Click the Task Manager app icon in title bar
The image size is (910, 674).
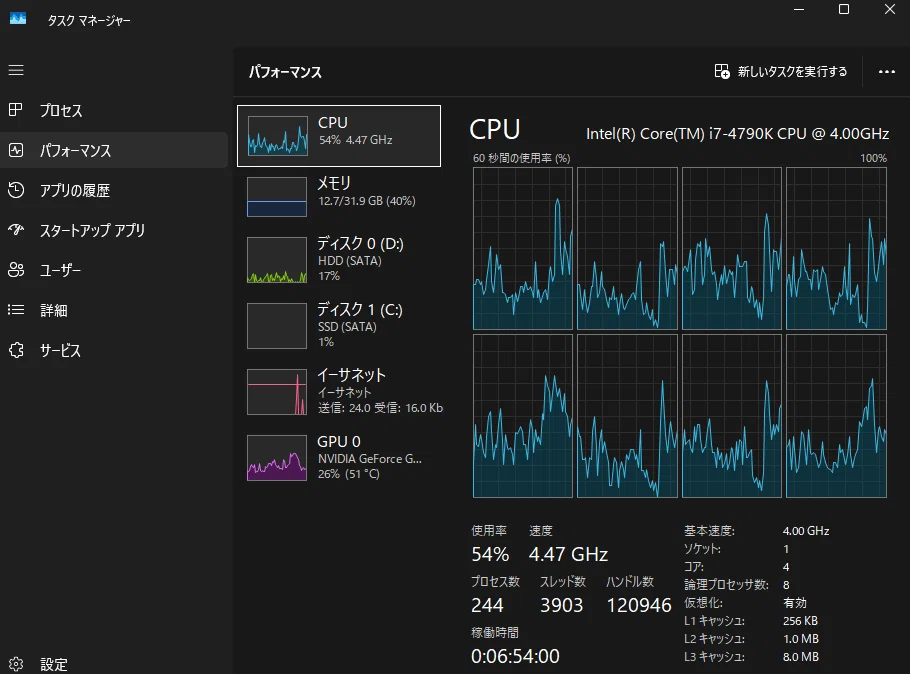(18, 19)
